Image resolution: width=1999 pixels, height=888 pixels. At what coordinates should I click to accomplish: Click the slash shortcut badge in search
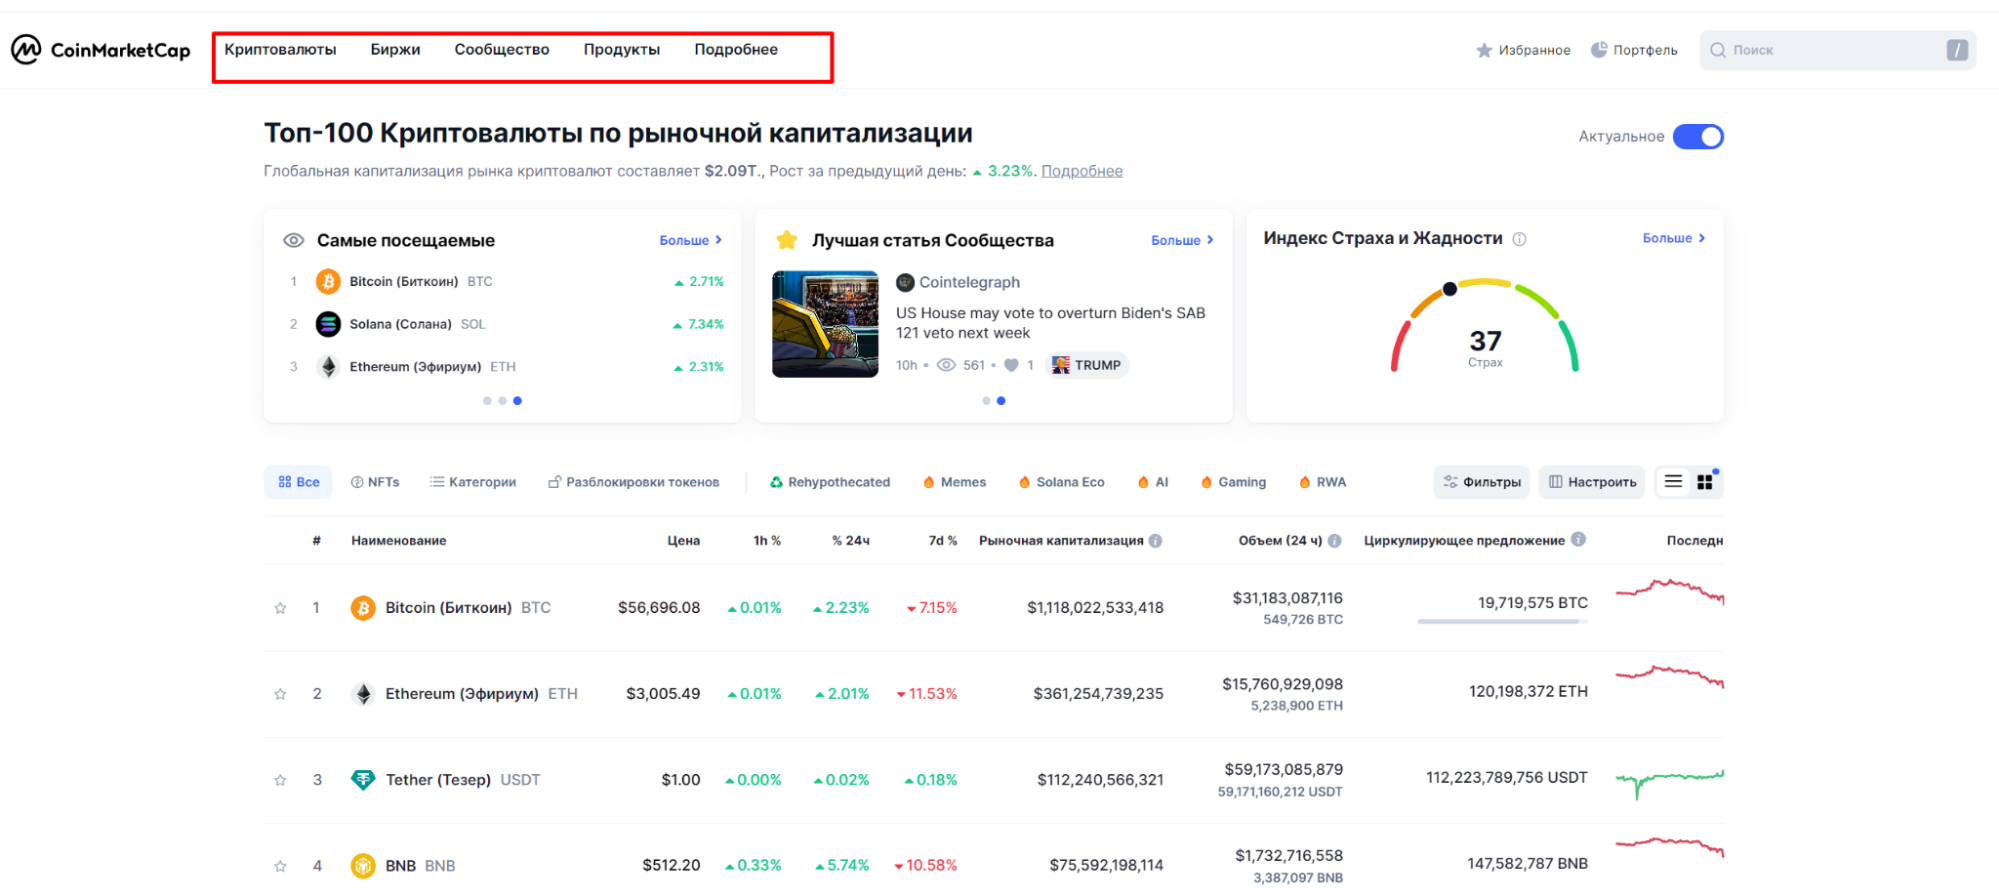[x=1957, y=50]
